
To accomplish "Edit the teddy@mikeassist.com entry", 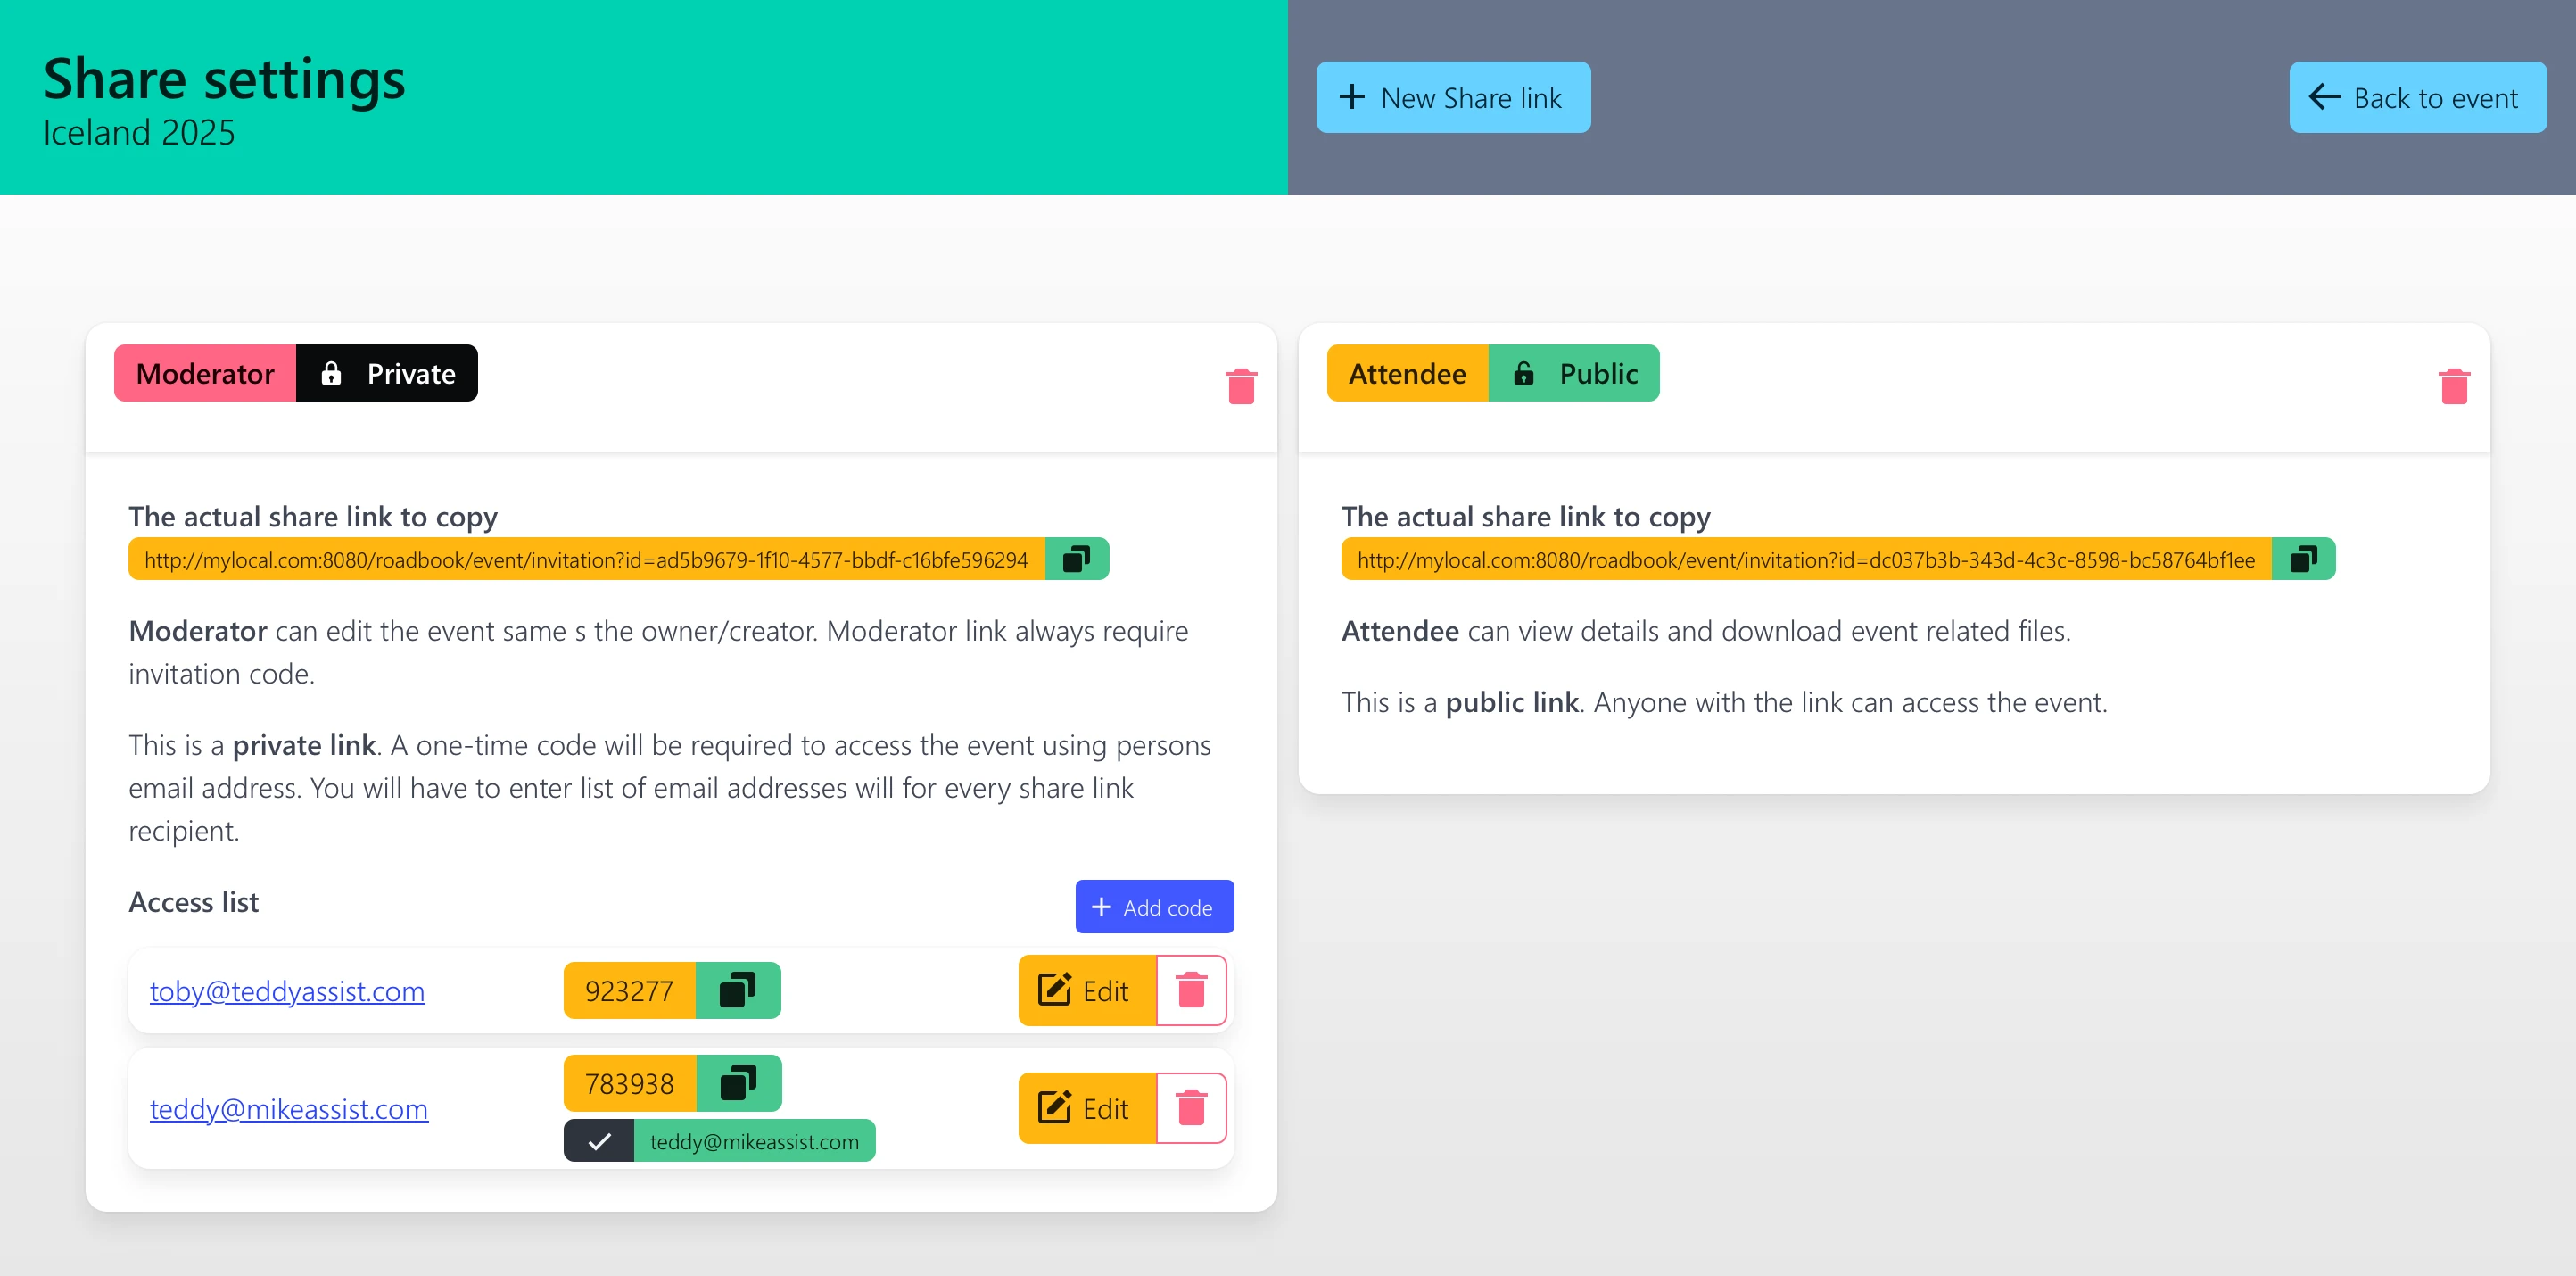I will [1086, 1108].
